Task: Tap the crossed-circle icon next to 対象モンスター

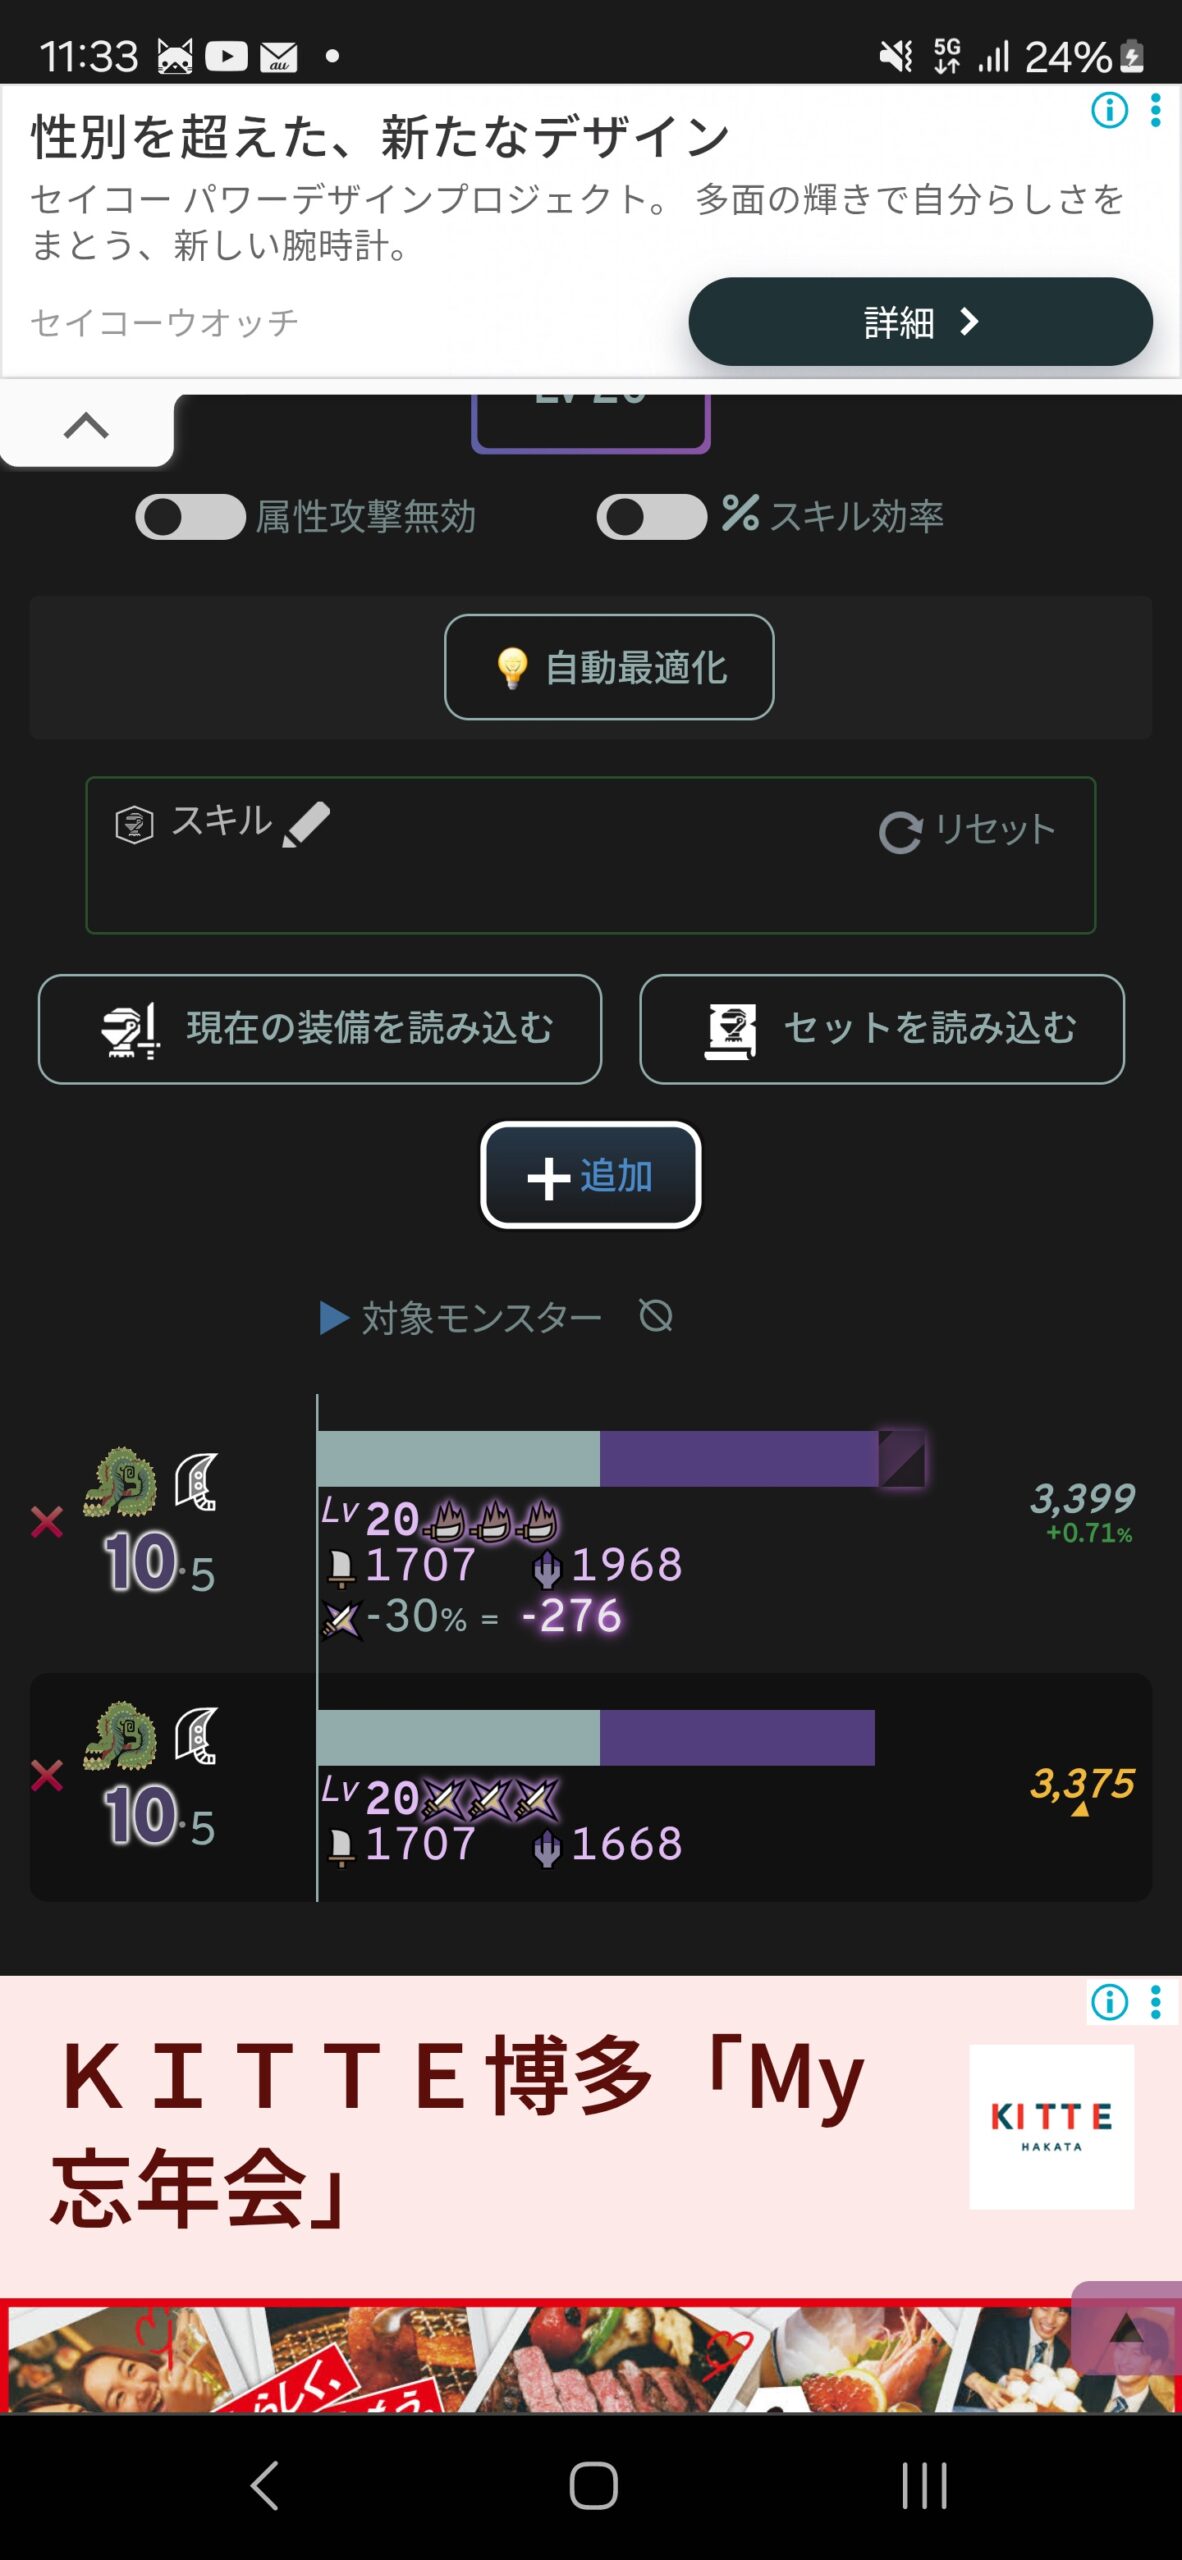Action: [656, 1316]
